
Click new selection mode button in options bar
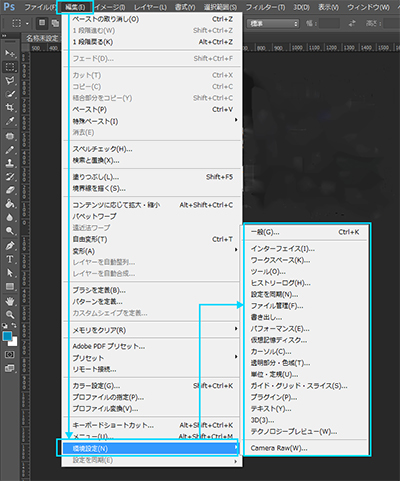pyautogui.click(x=42, y=23)
